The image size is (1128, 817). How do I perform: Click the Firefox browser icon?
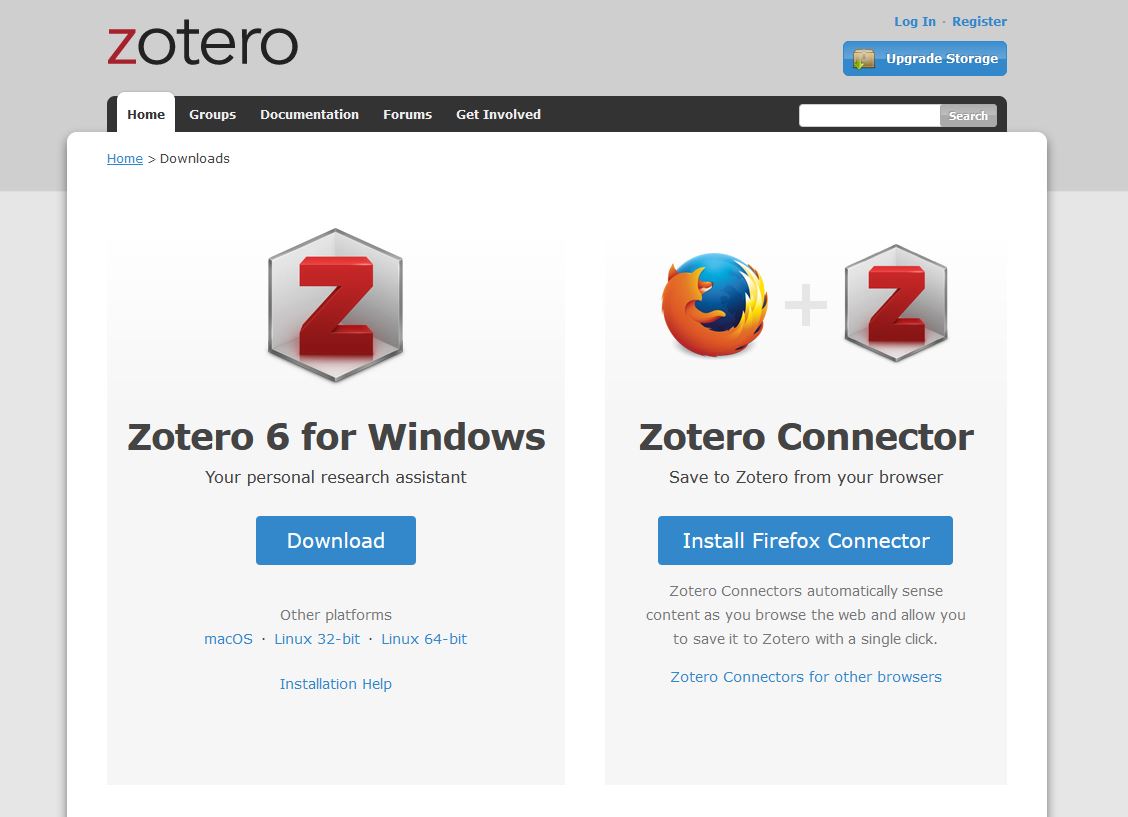712,305
